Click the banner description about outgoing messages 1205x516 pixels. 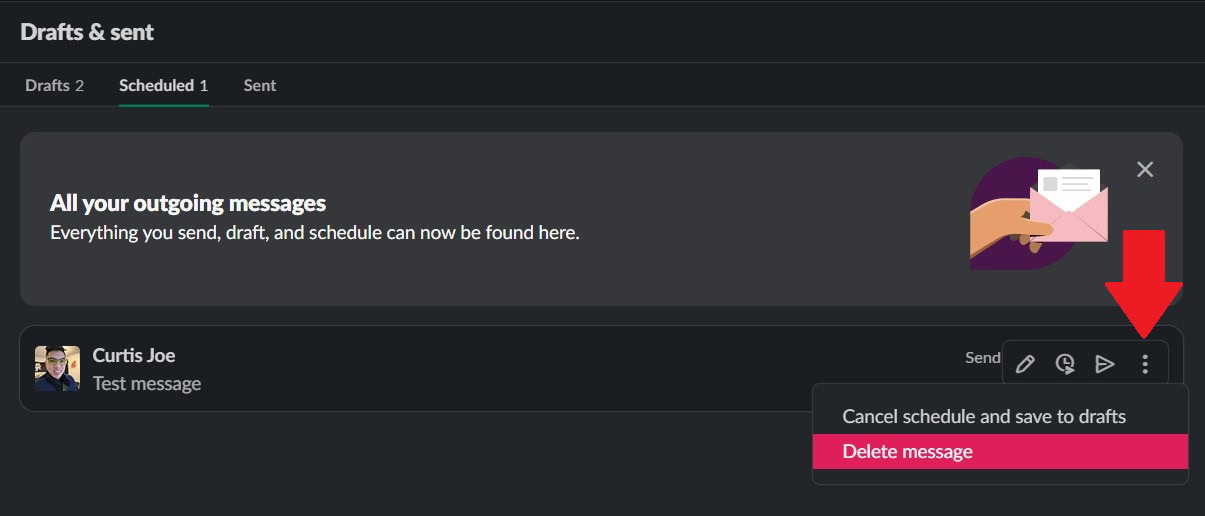click(315, 233)
